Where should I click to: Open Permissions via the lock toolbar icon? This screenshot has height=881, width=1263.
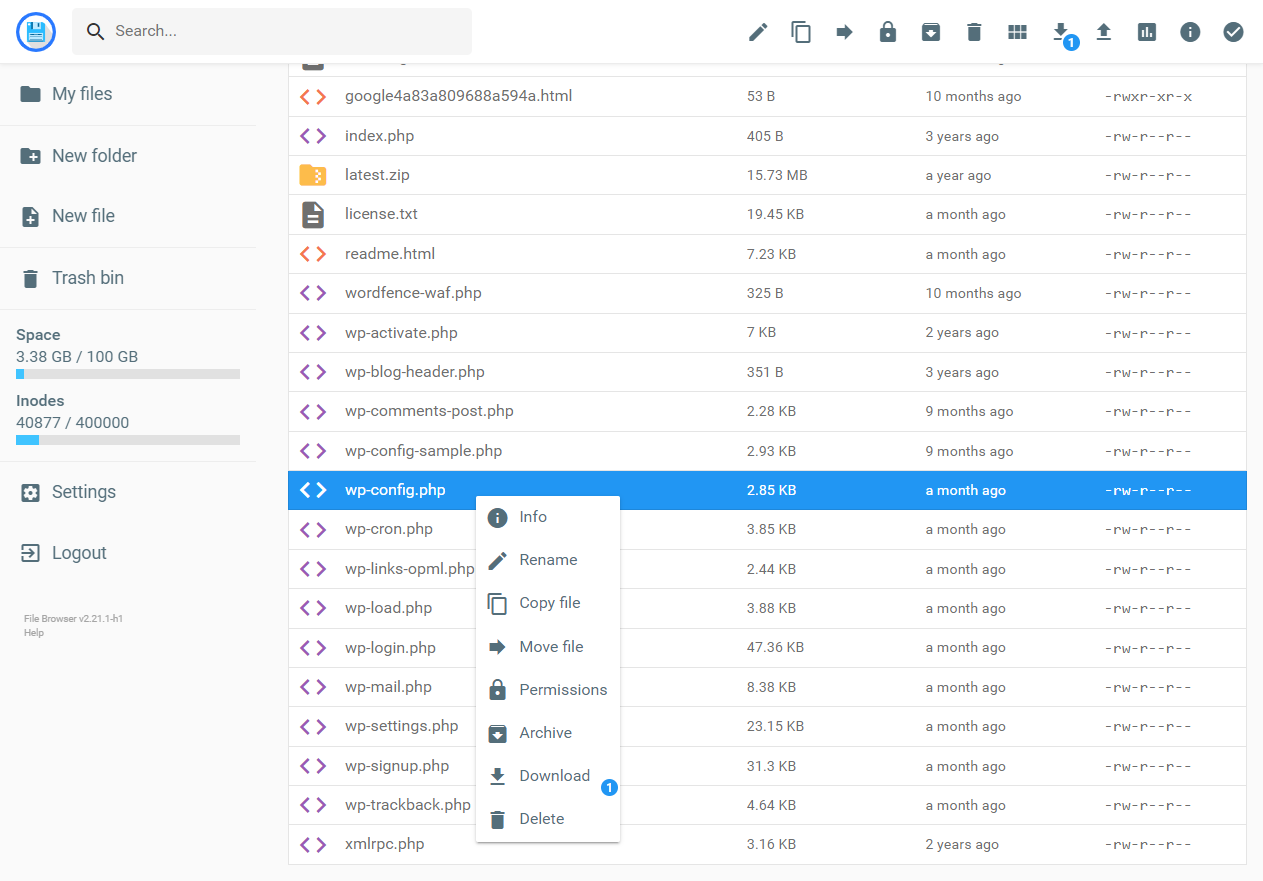click(888, 31)
